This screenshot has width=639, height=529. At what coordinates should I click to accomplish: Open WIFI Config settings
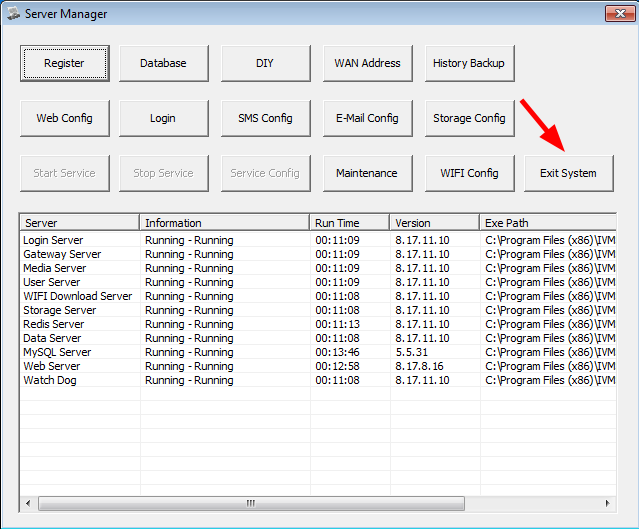pyautogui.click(x=468, y=173)
